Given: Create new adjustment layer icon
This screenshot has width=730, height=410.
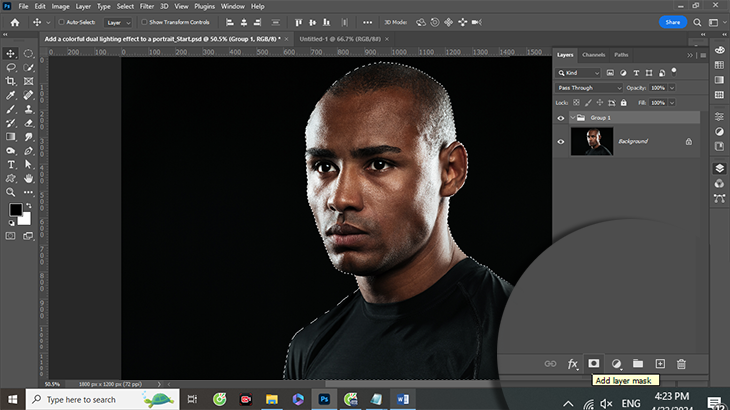Looking at the screenshot, I should pyautogui.click(x=616, y=364).
